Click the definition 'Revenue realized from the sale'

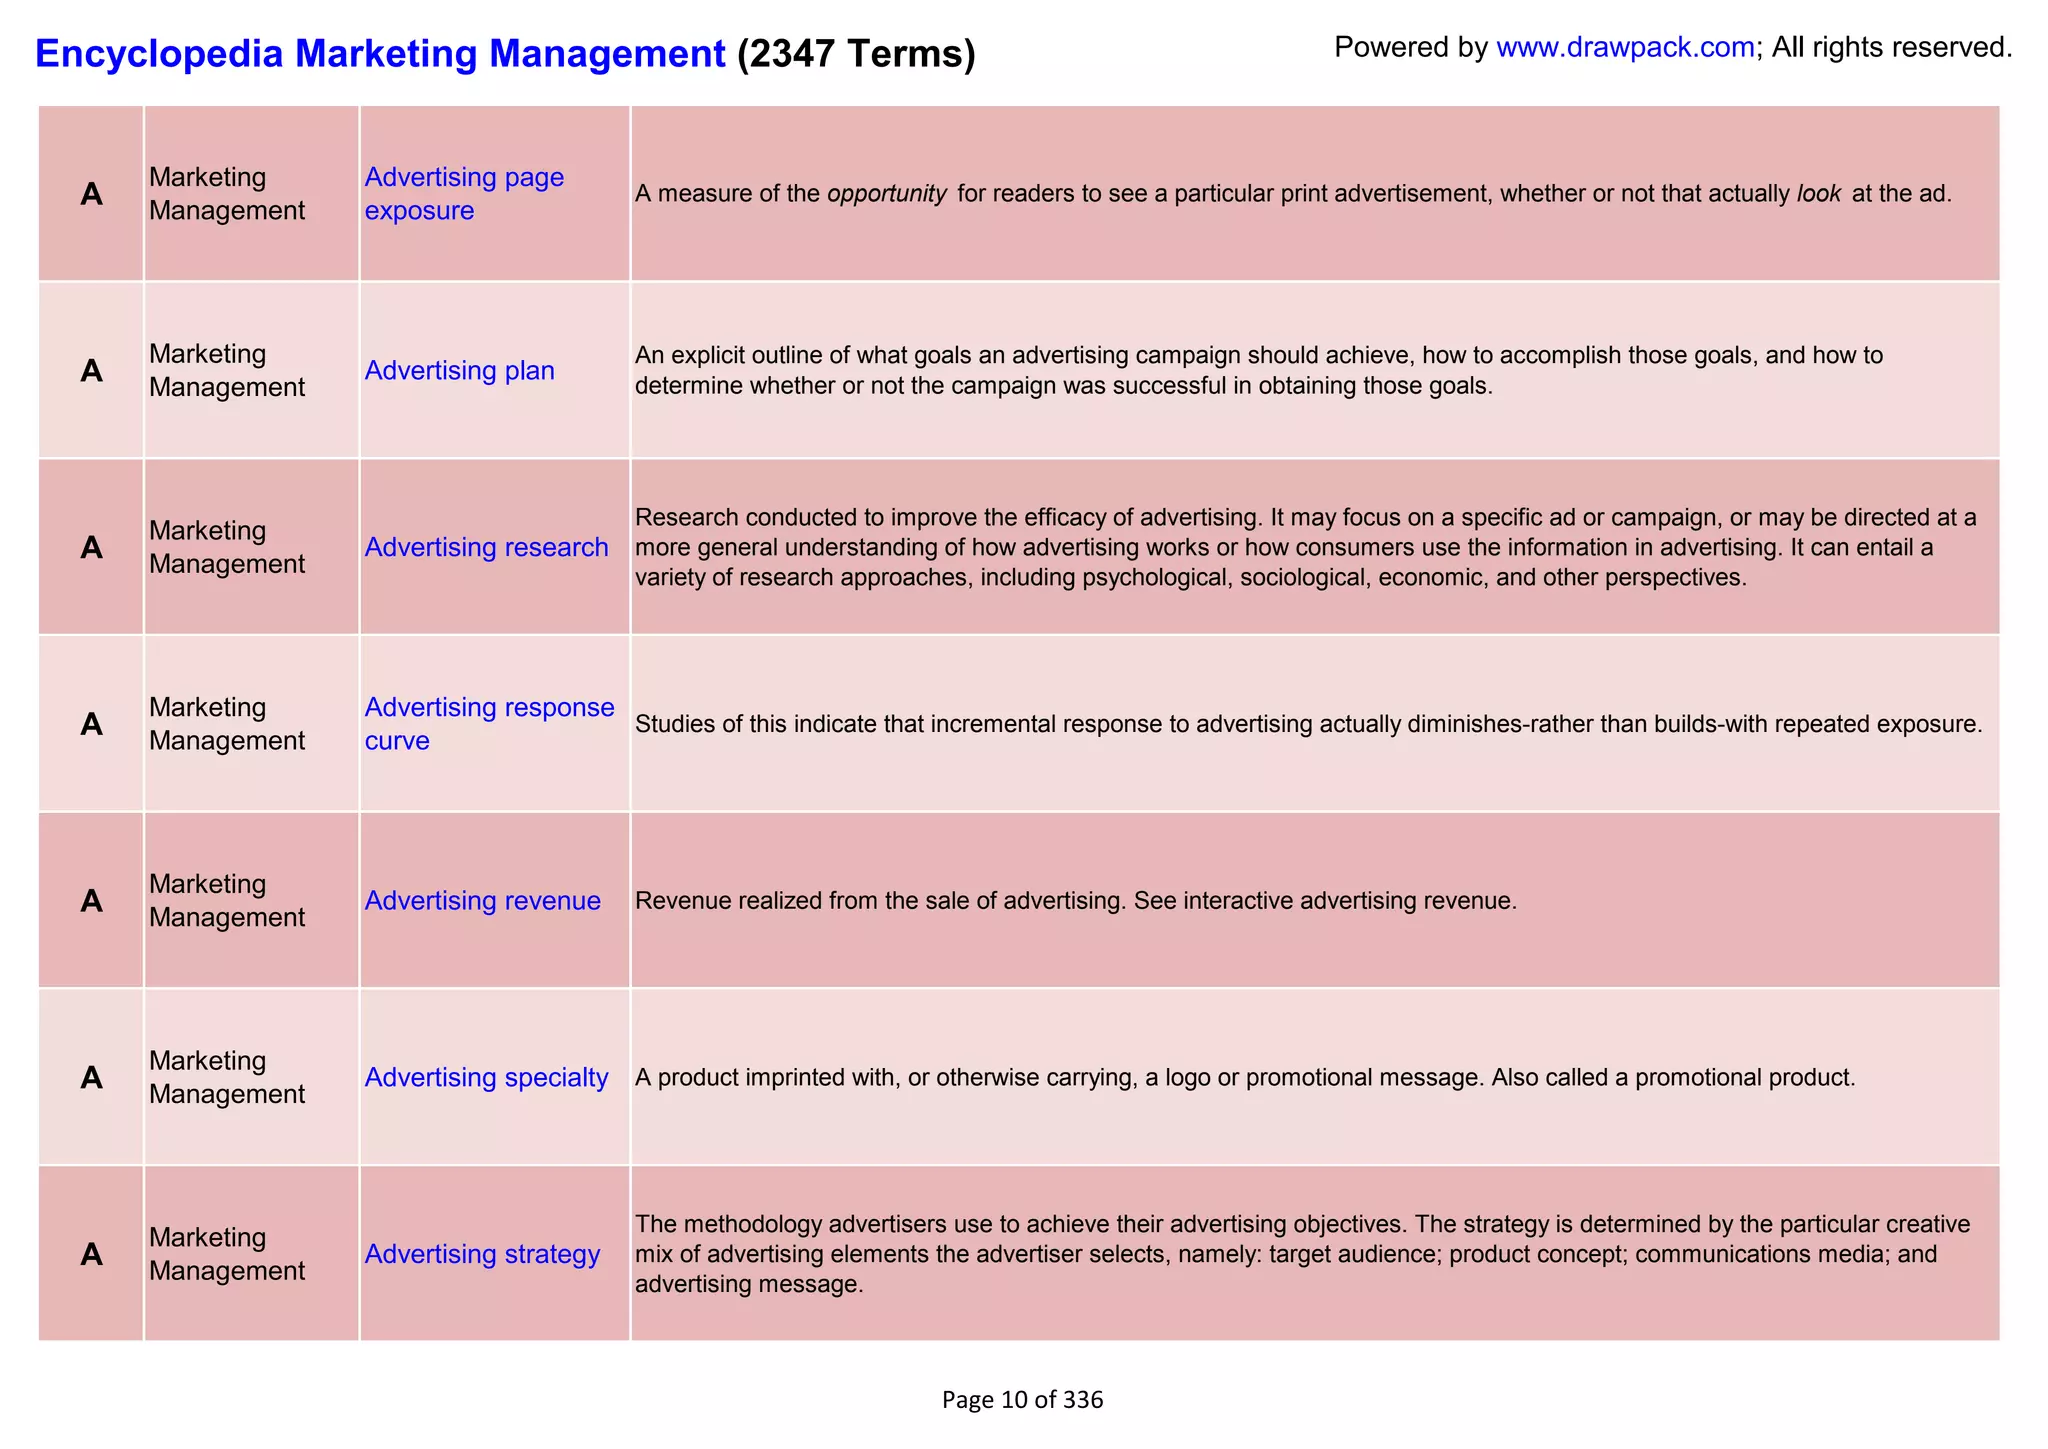click(1076, 901)
